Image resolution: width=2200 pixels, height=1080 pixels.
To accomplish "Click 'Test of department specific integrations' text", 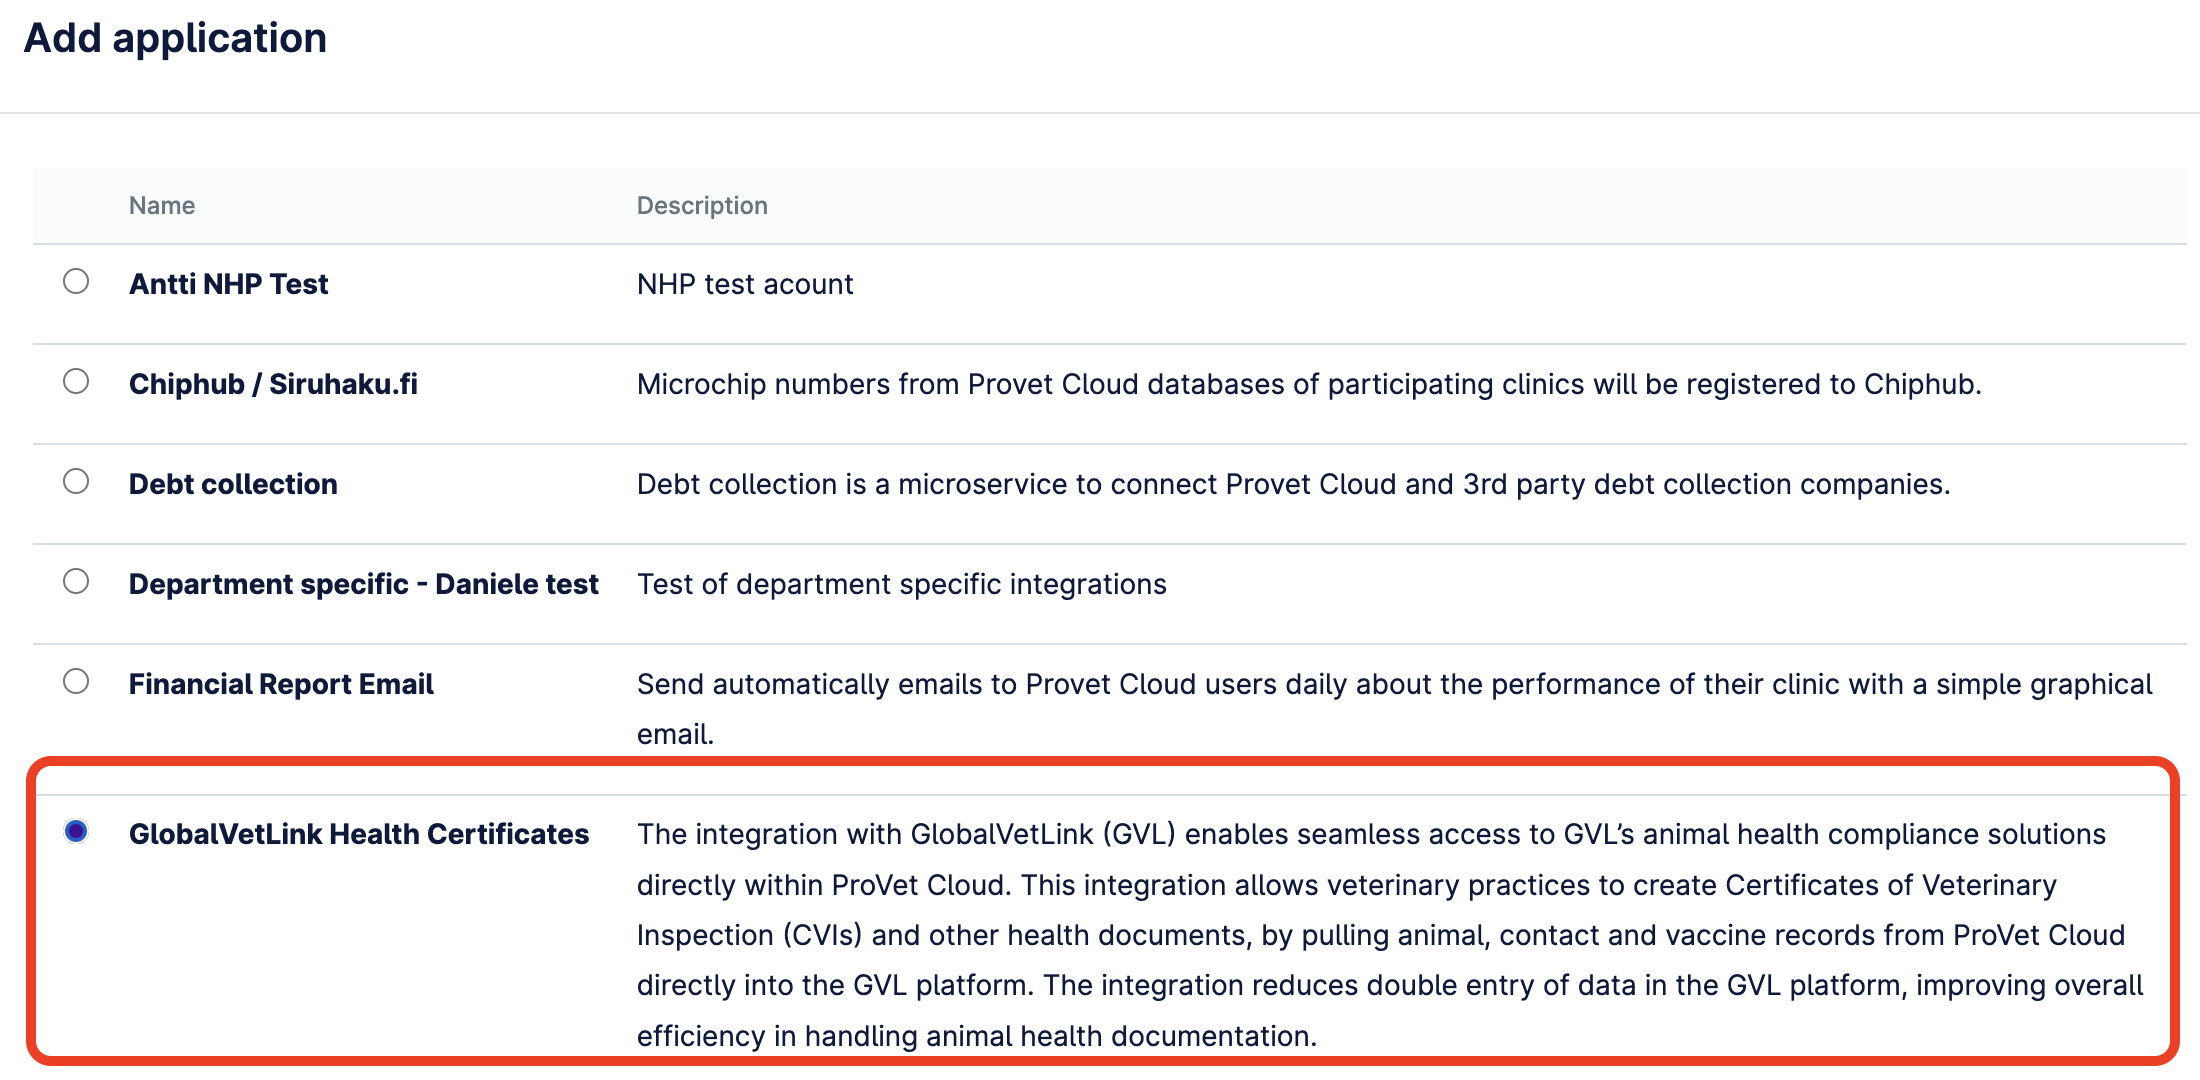I will click(902, 584).
